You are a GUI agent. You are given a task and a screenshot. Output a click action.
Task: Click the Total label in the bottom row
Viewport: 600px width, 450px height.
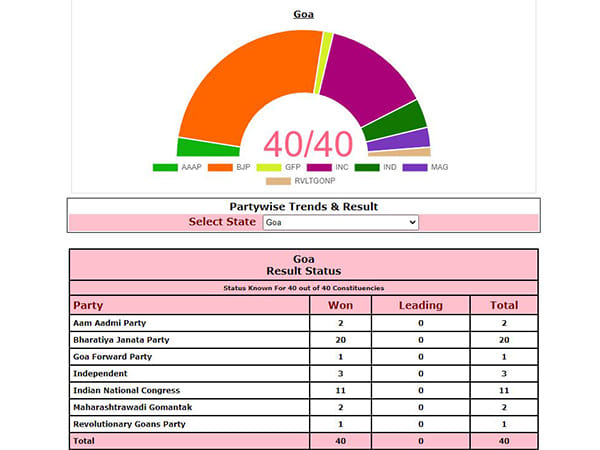(84, 441)
